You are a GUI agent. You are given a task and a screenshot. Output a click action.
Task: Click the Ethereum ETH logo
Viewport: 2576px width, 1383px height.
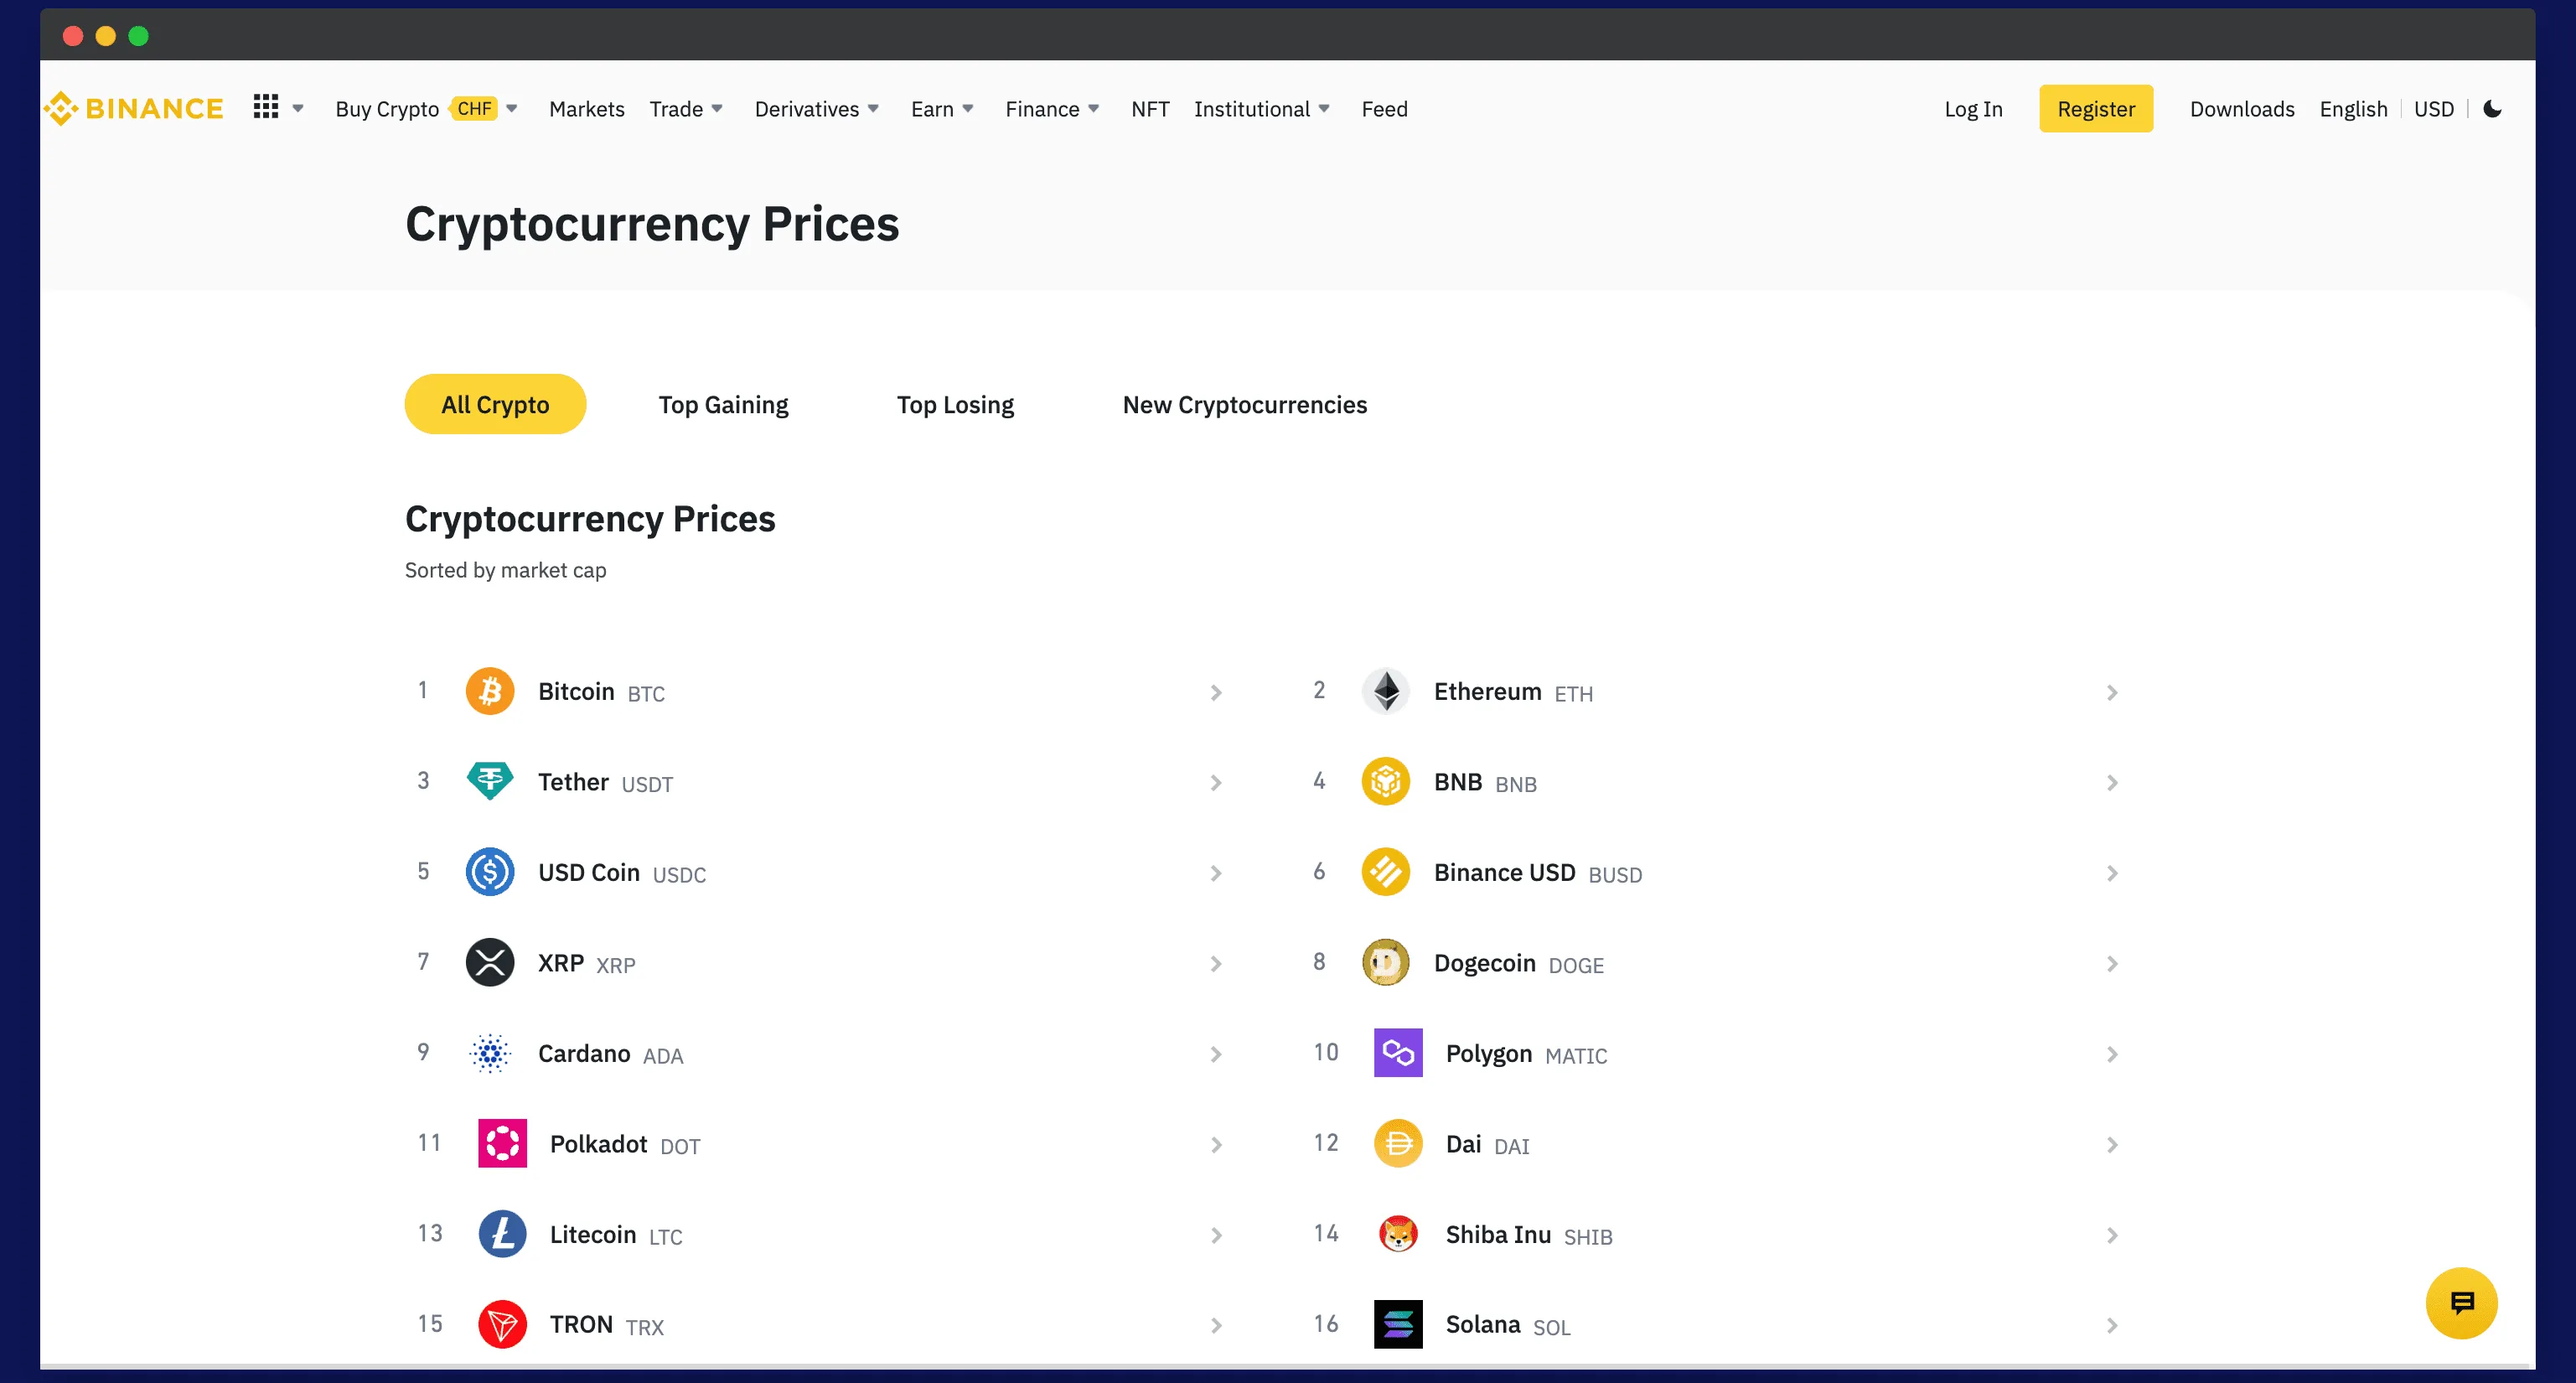(x=1385, y=690)
